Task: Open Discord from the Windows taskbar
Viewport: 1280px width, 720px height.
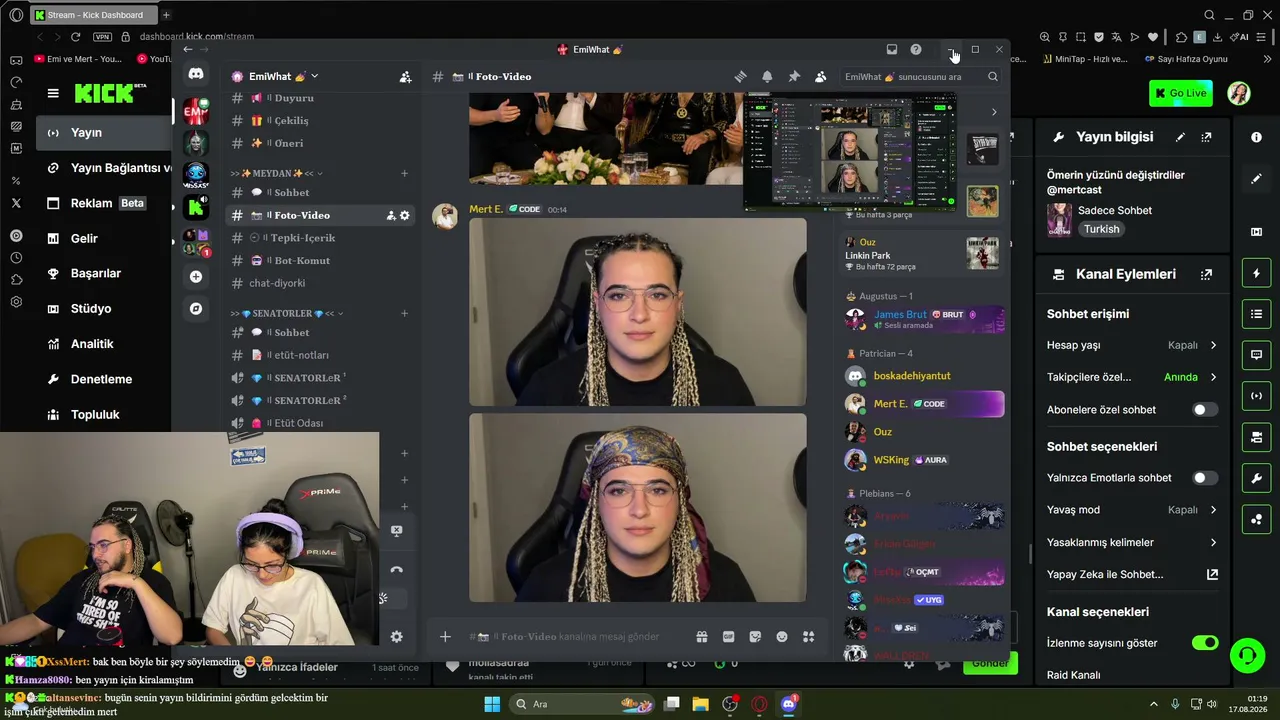Action: tap(788, 704)
